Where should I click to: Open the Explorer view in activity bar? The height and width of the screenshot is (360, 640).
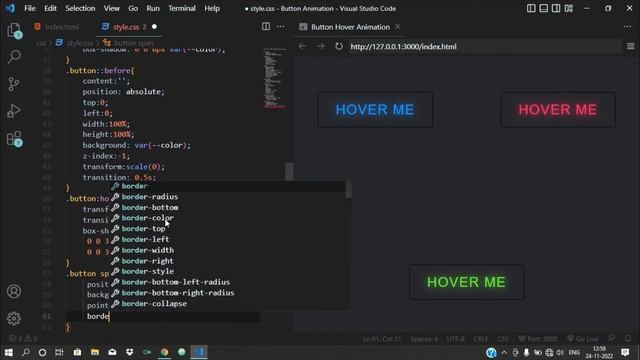[x=14, y=30]
